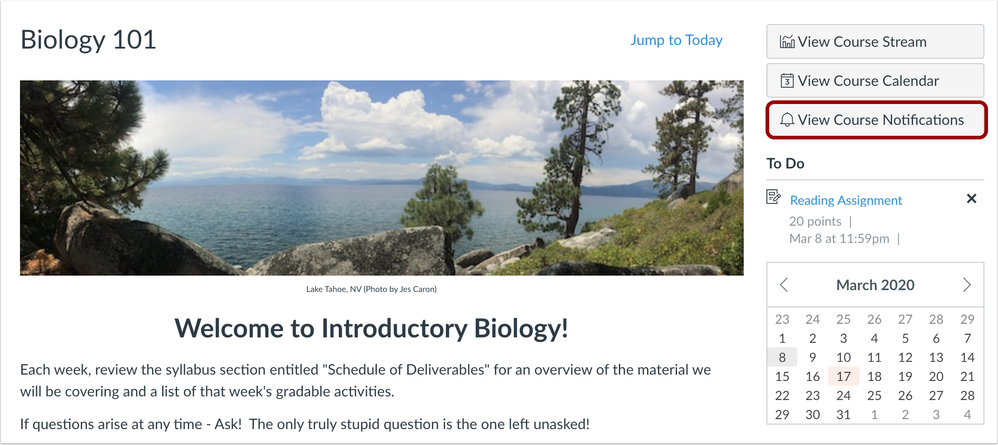Open the View Course Notifications button
998x445 pixels.
point(875,120)
